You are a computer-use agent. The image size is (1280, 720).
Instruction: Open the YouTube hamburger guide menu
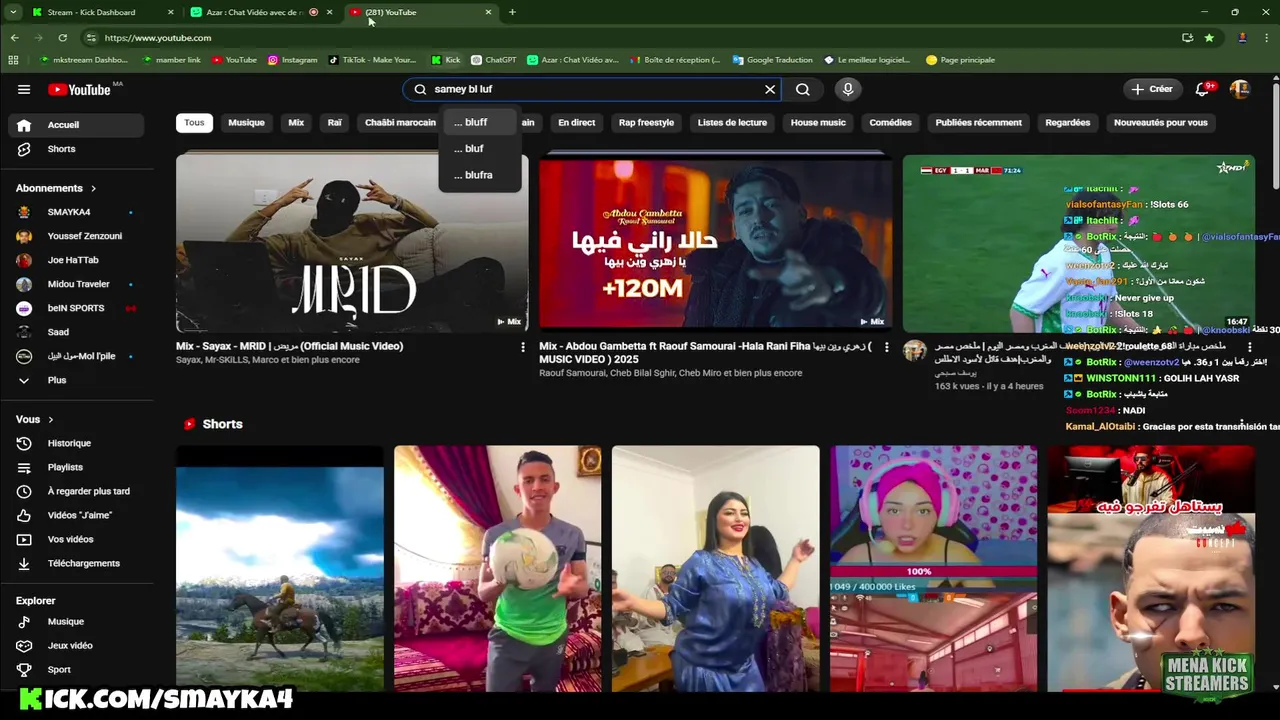tap(24, 89)
